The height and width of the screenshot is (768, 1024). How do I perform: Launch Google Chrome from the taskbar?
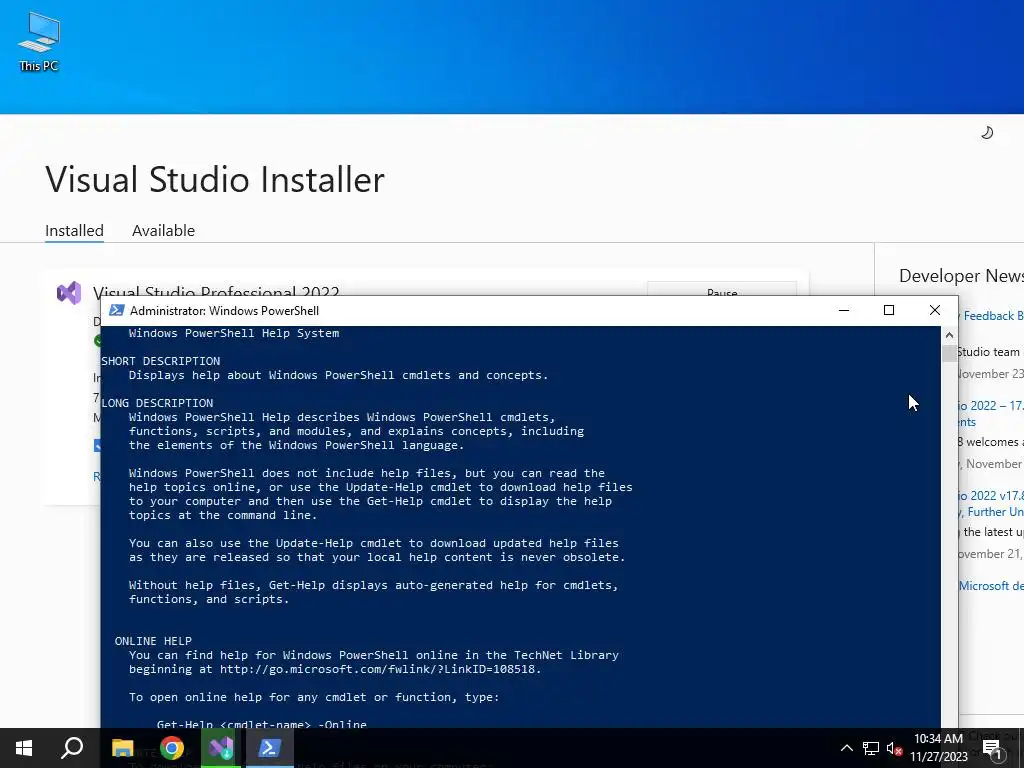(172, 748)
